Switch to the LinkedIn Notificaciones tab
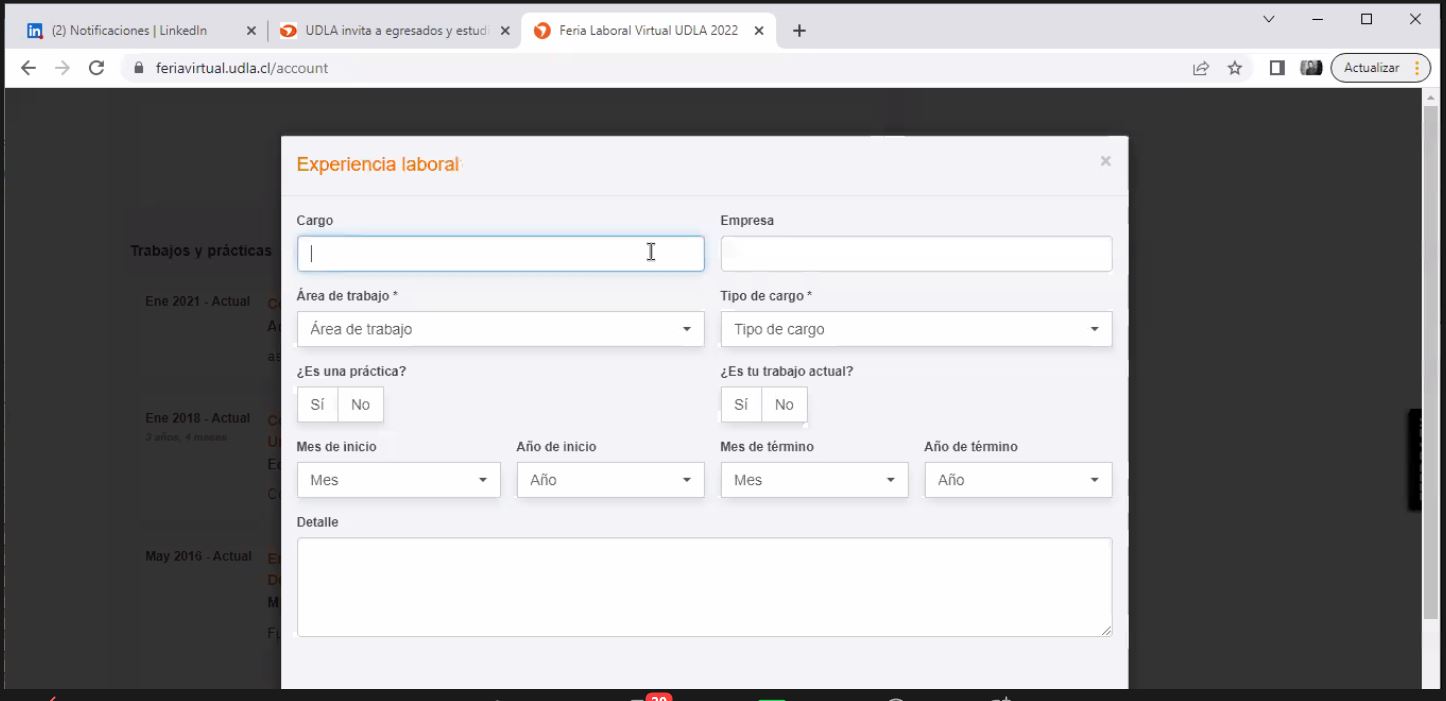 (130, 31)
